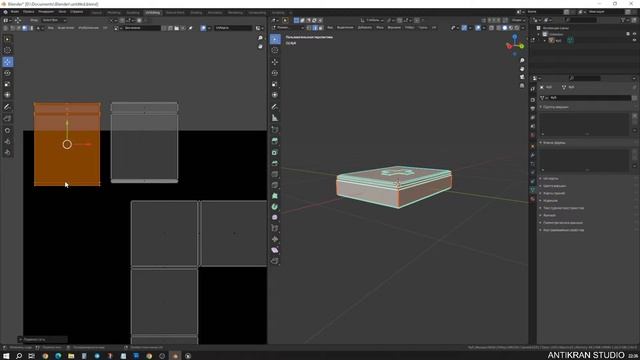The width and height of the screenshot is (640, 360).
Task: Select the Shrink/Fatten tool in 3D viewport
Action: 275,239
